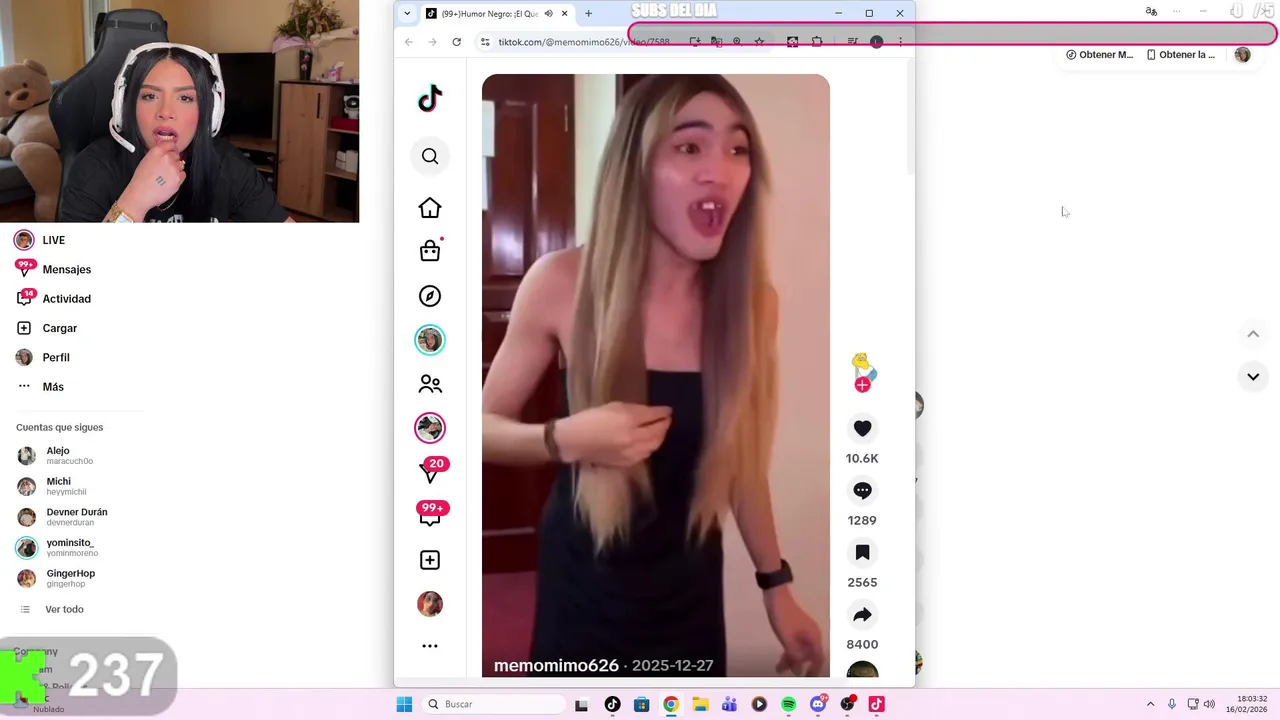Image resolution: width=1280 pixels, height=720 pixels.
Task: Open the Activity icon with badge 20
Action: pyautogui.click(x=431, y=470)
